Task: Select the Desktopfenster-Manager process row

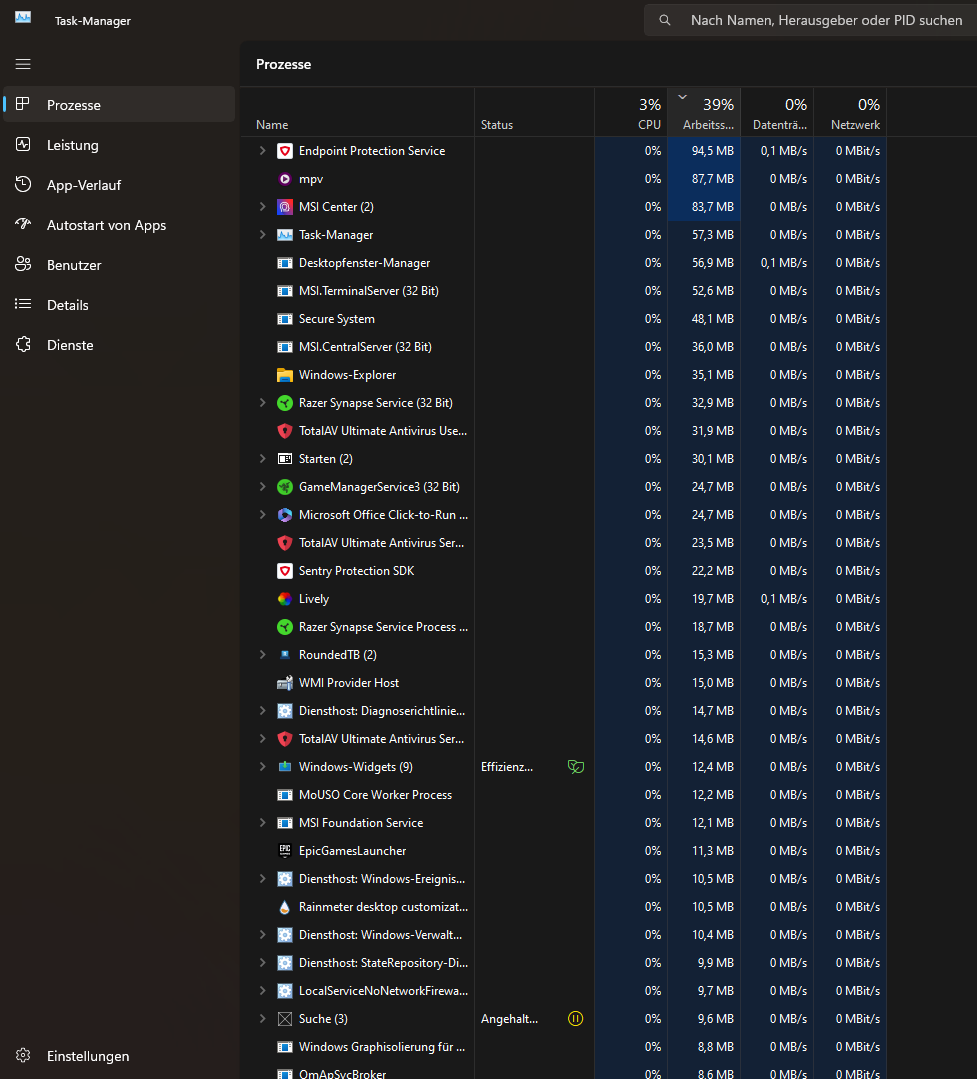Action: point(563,263)
